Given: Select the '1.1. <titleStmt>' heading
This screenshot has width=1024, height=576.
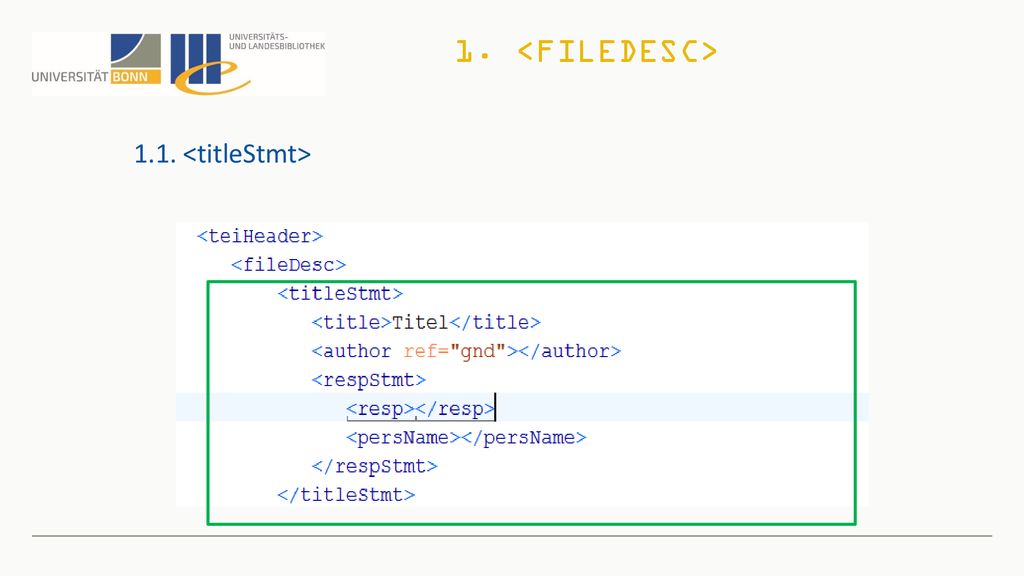Looking at the screenshot, I should tap(222, 154).
